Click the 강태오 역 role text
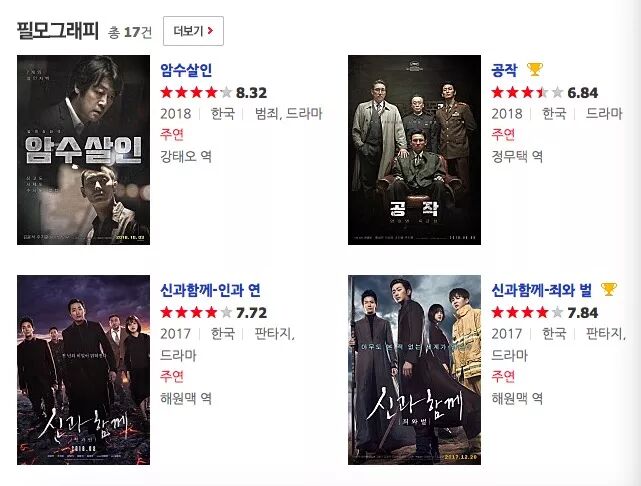This screenshot has height=486, width=641. coord(186,156)
